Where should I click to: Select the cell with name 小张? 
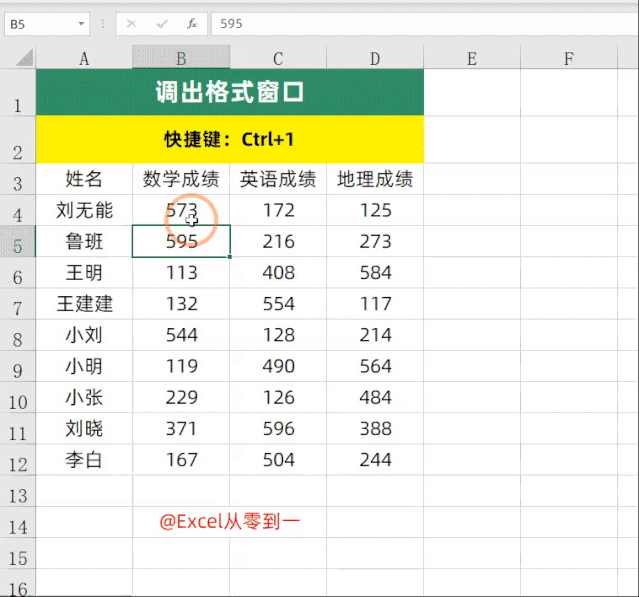84,397
